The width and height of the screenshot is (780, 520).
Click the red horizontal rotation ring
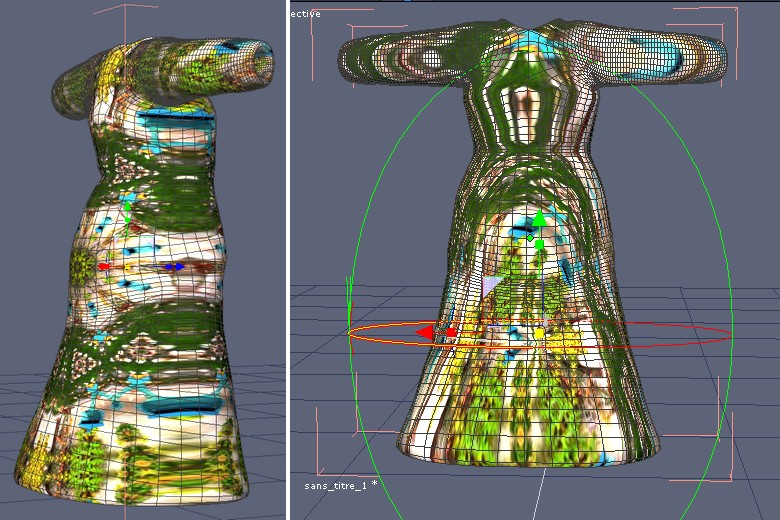point(540,334)
